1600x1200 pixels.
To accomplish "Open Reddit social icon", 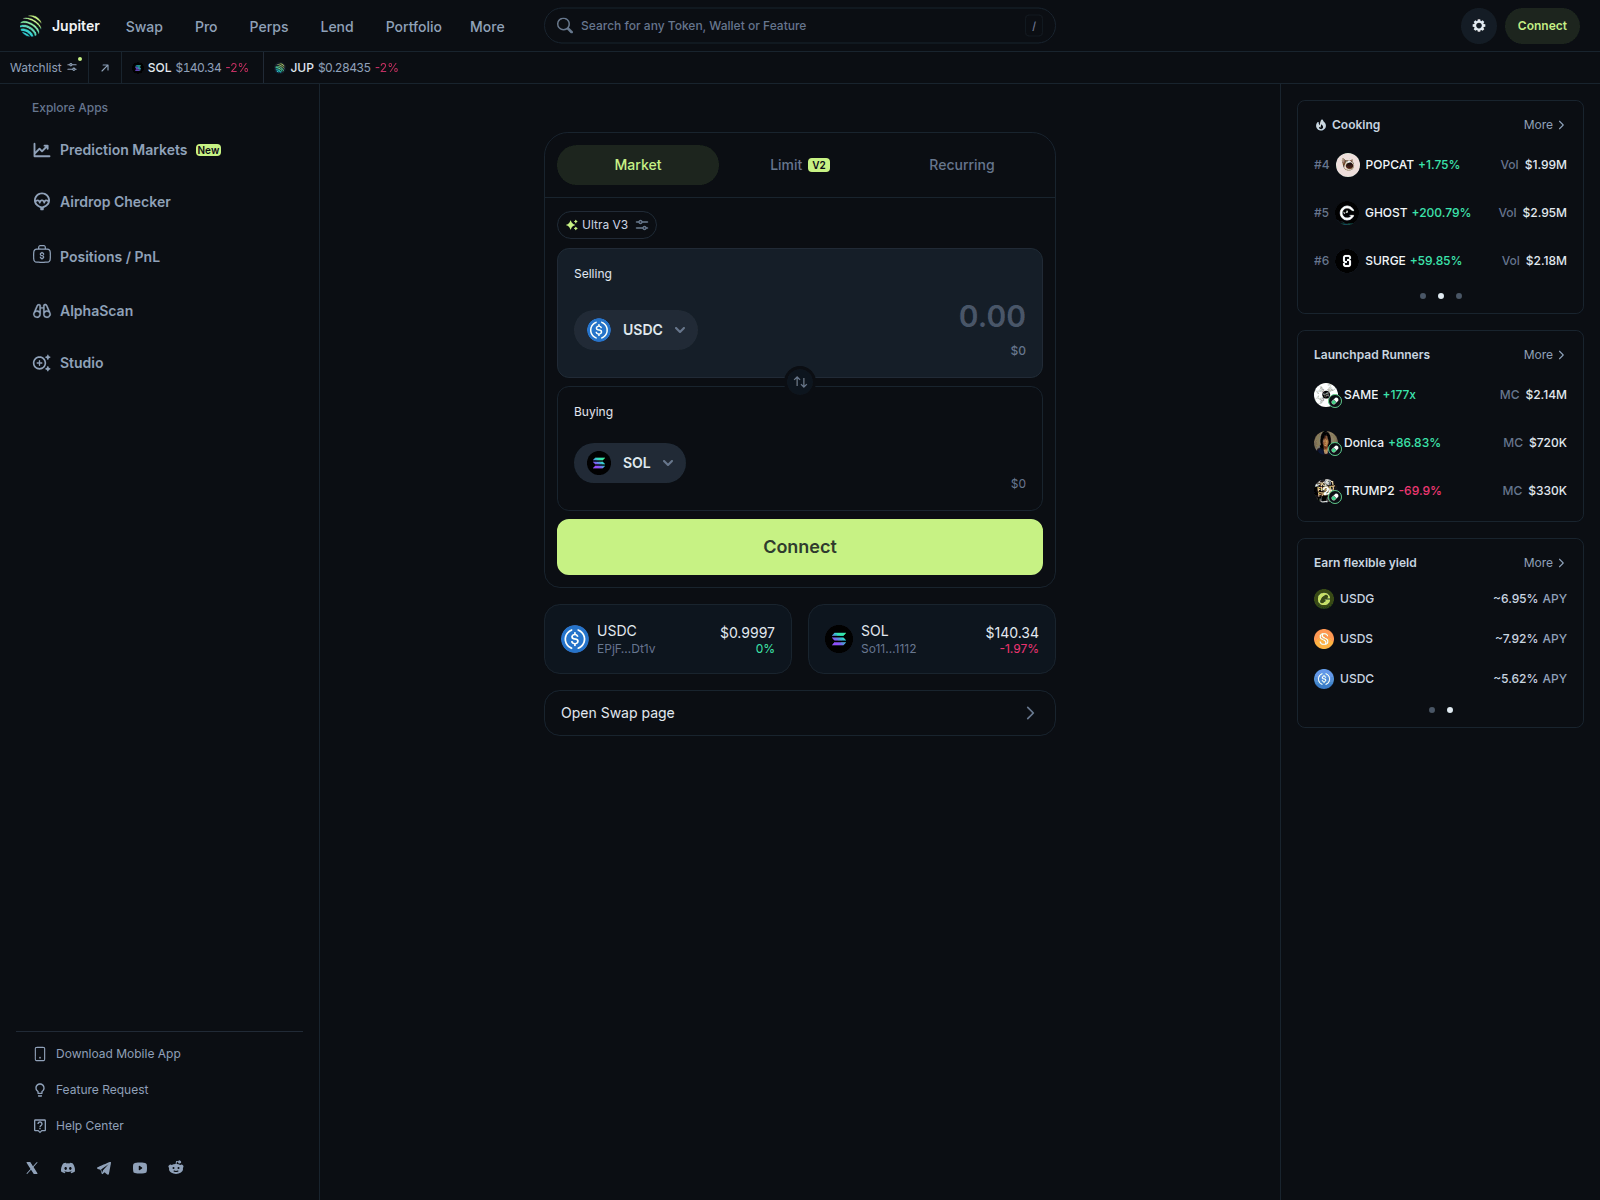I will click(x=176, y=1168).
